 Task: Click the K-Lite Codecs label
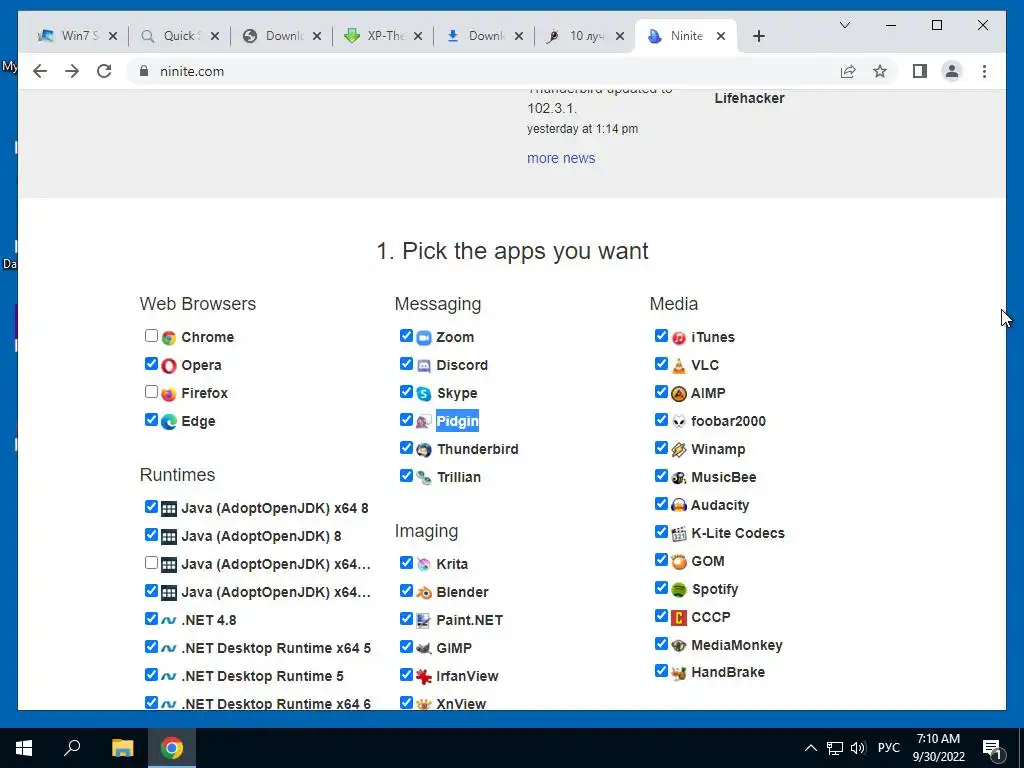[x=738, y=534]
